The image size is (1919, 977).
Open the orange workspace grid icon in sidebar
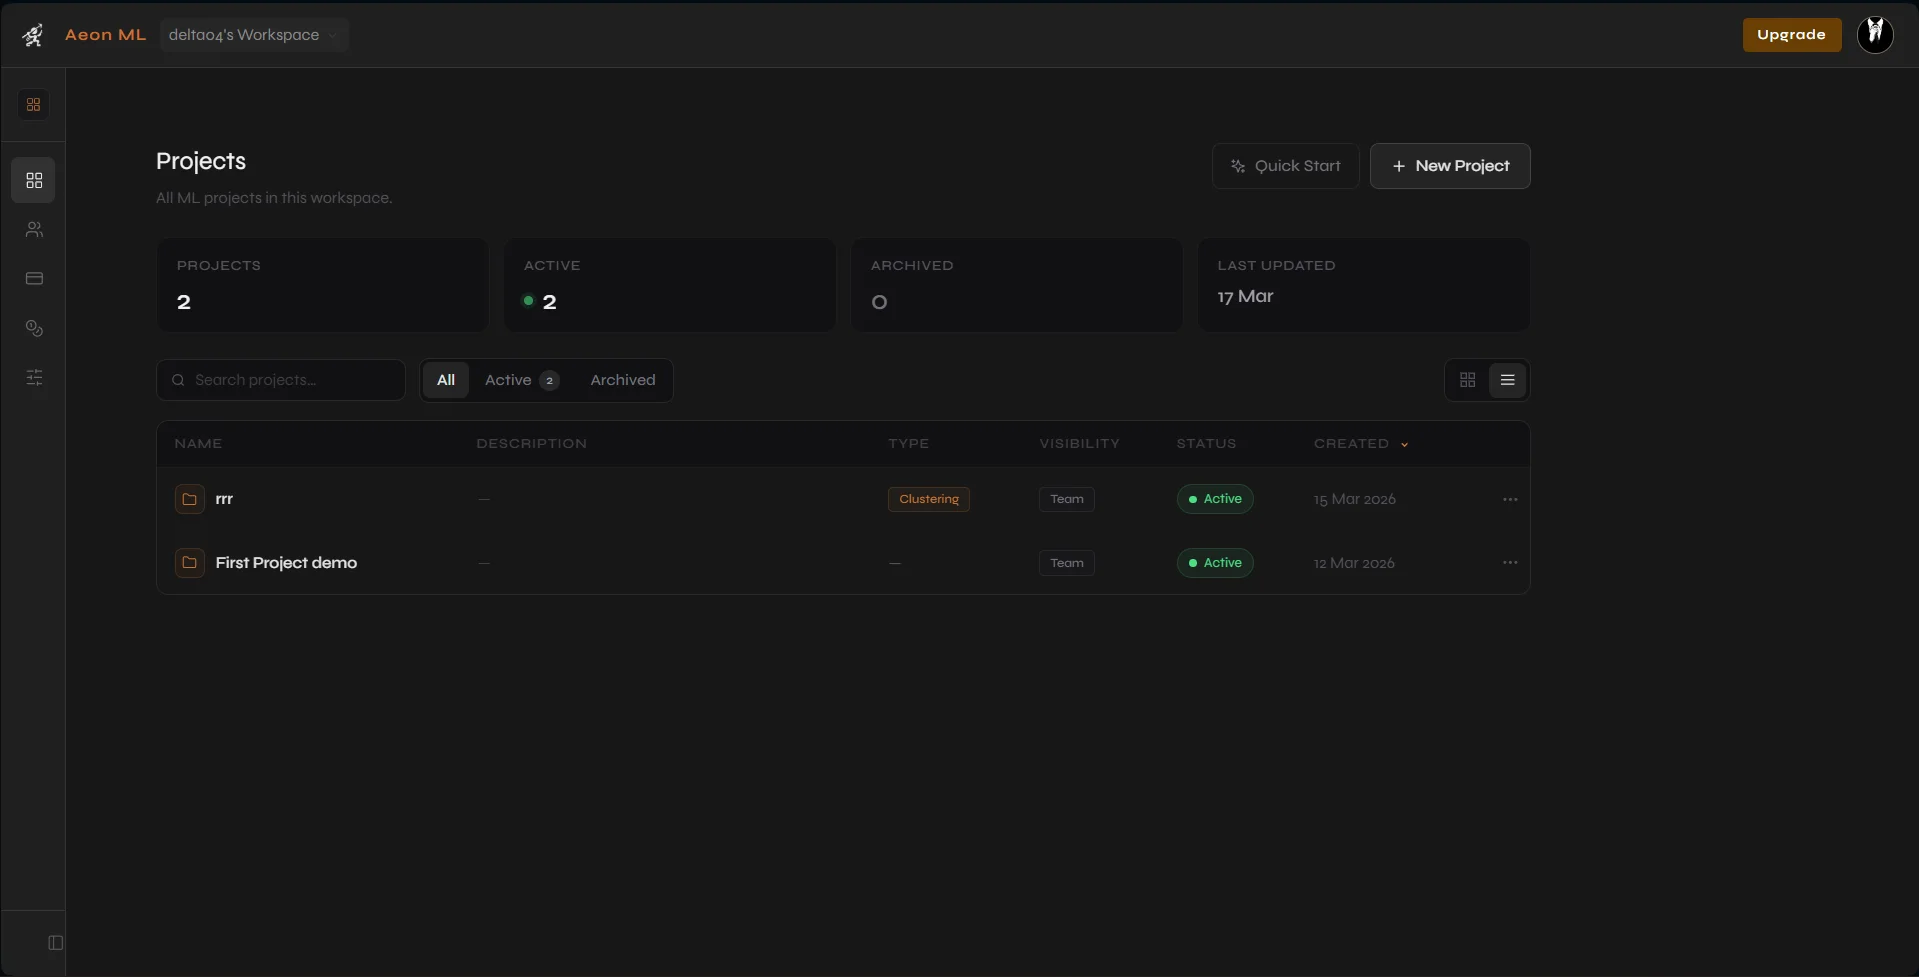tap(33, 104)
